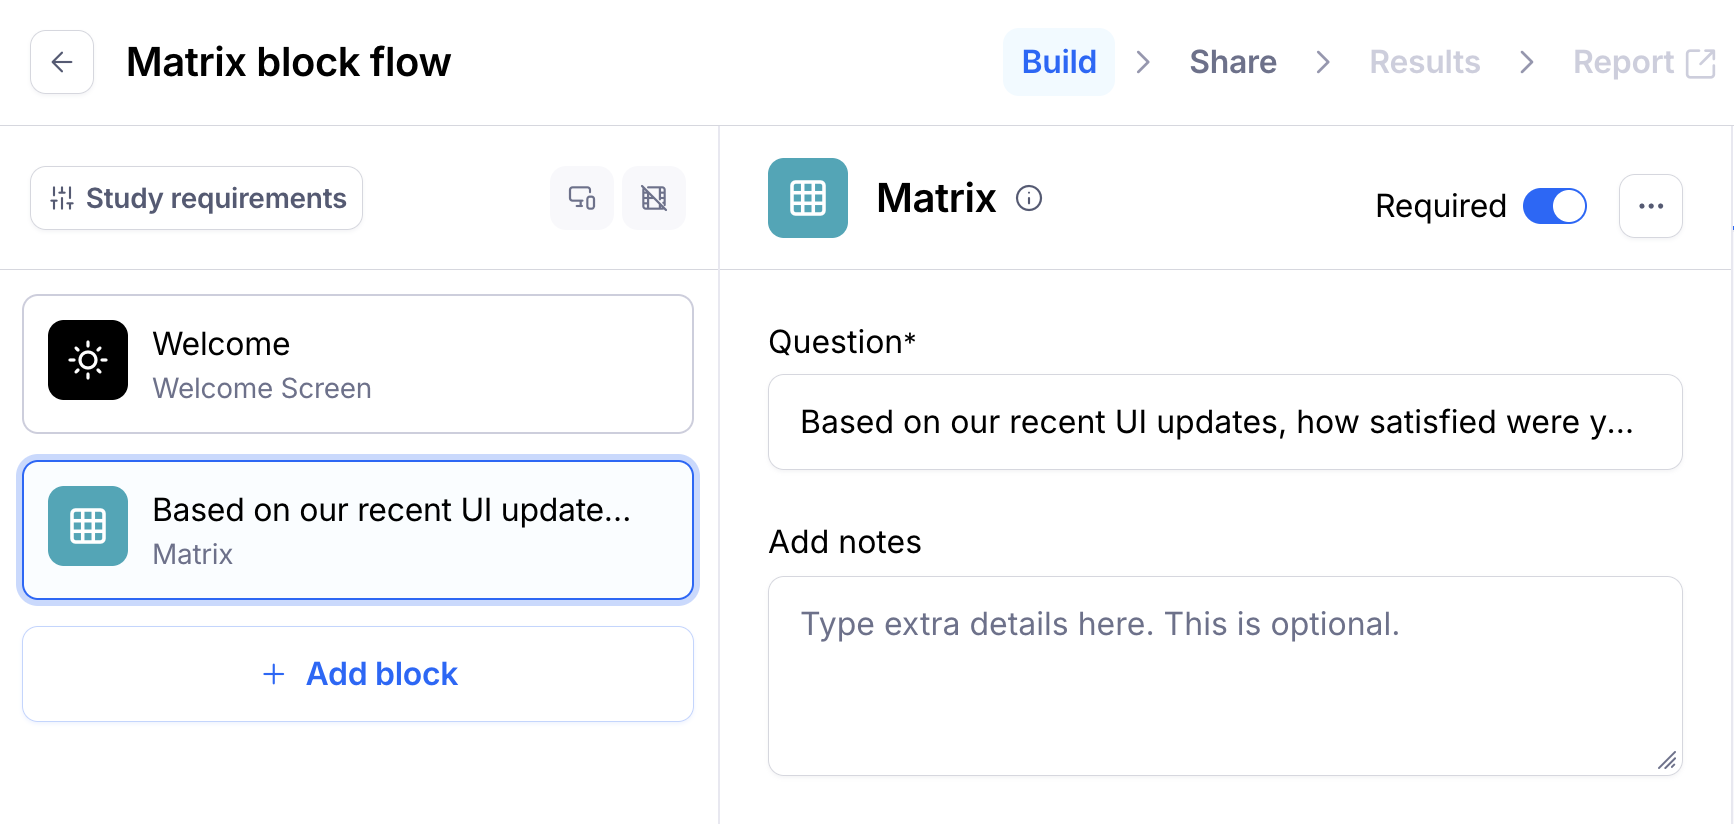This screenshot has width=1734, height=824.
Task: Click chevron between Share and Results
Action: 1323,62
